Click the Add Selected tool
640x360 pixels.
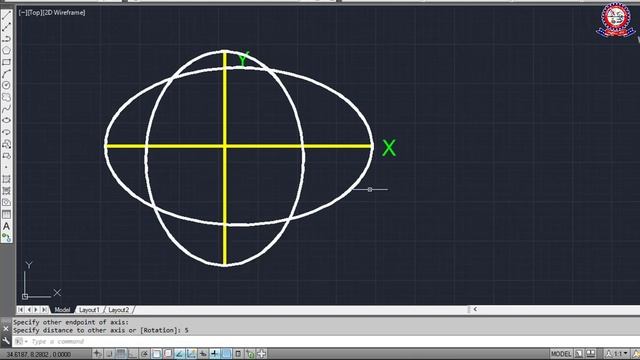pos(6,237)
